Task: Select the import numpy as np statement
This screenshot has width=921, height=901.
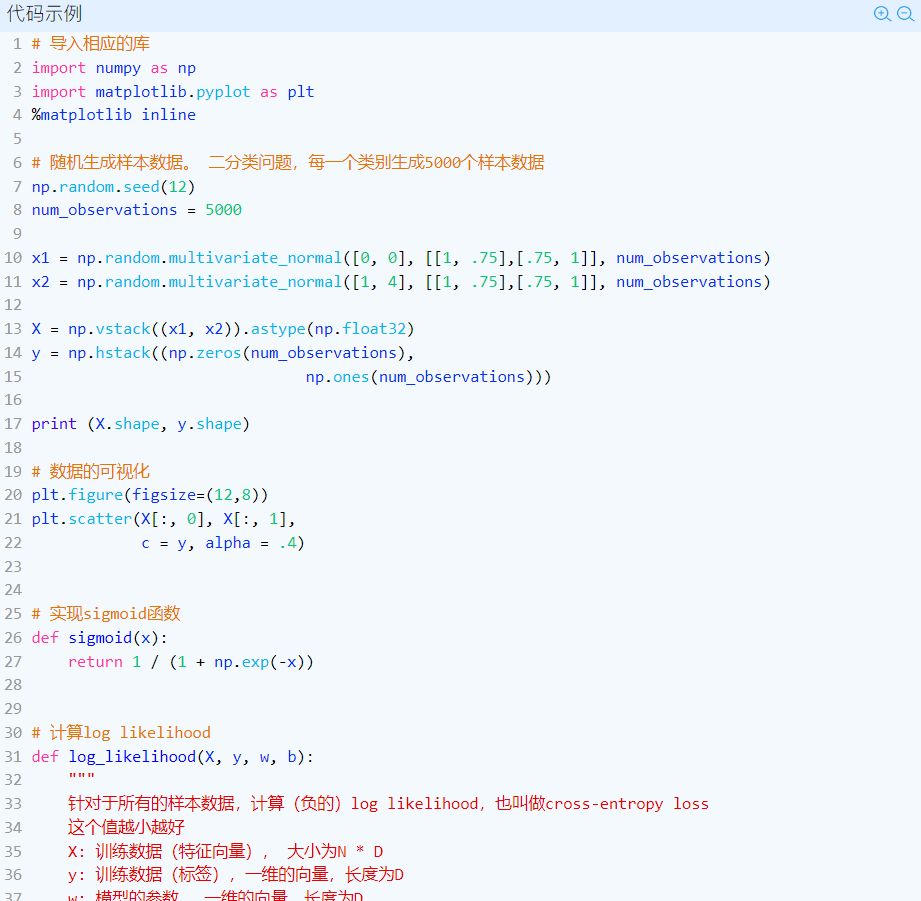Action: point(113,67)
